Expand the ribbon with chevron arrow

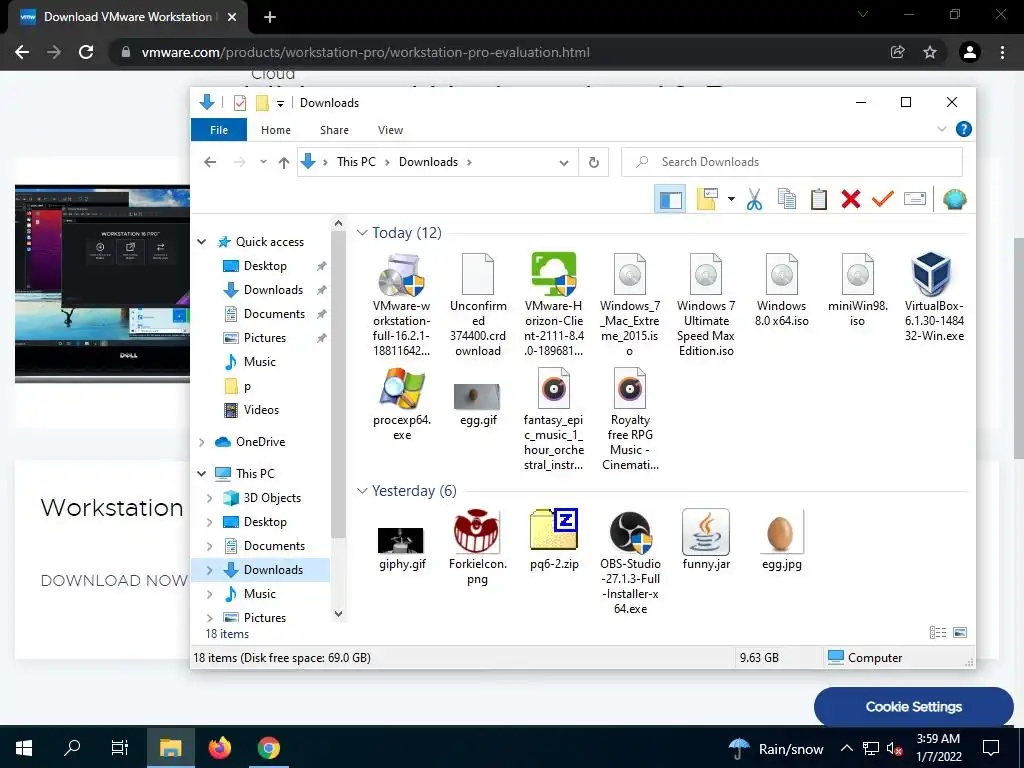tap(942, 129)
